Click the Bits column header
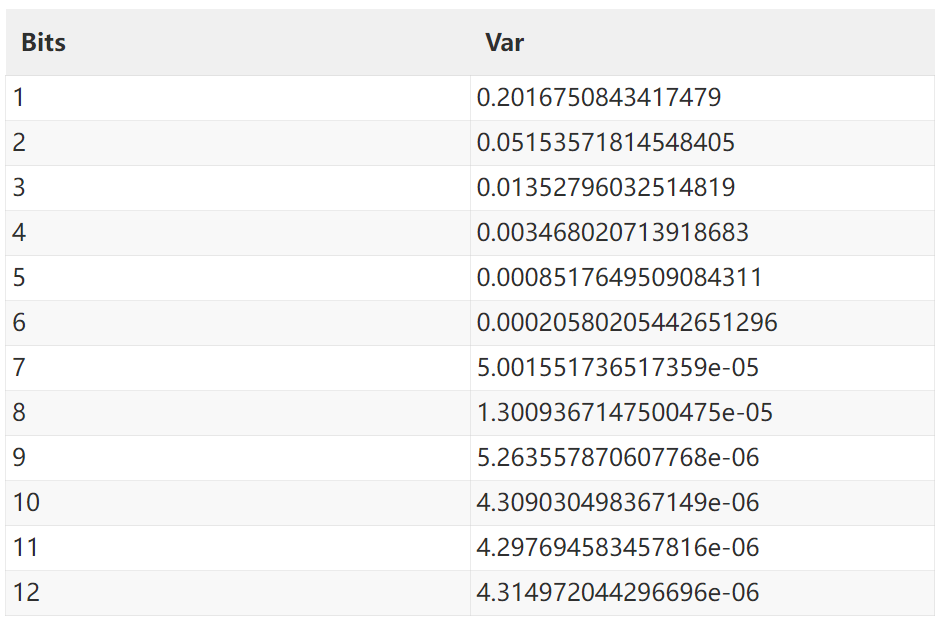 (43, 43)
